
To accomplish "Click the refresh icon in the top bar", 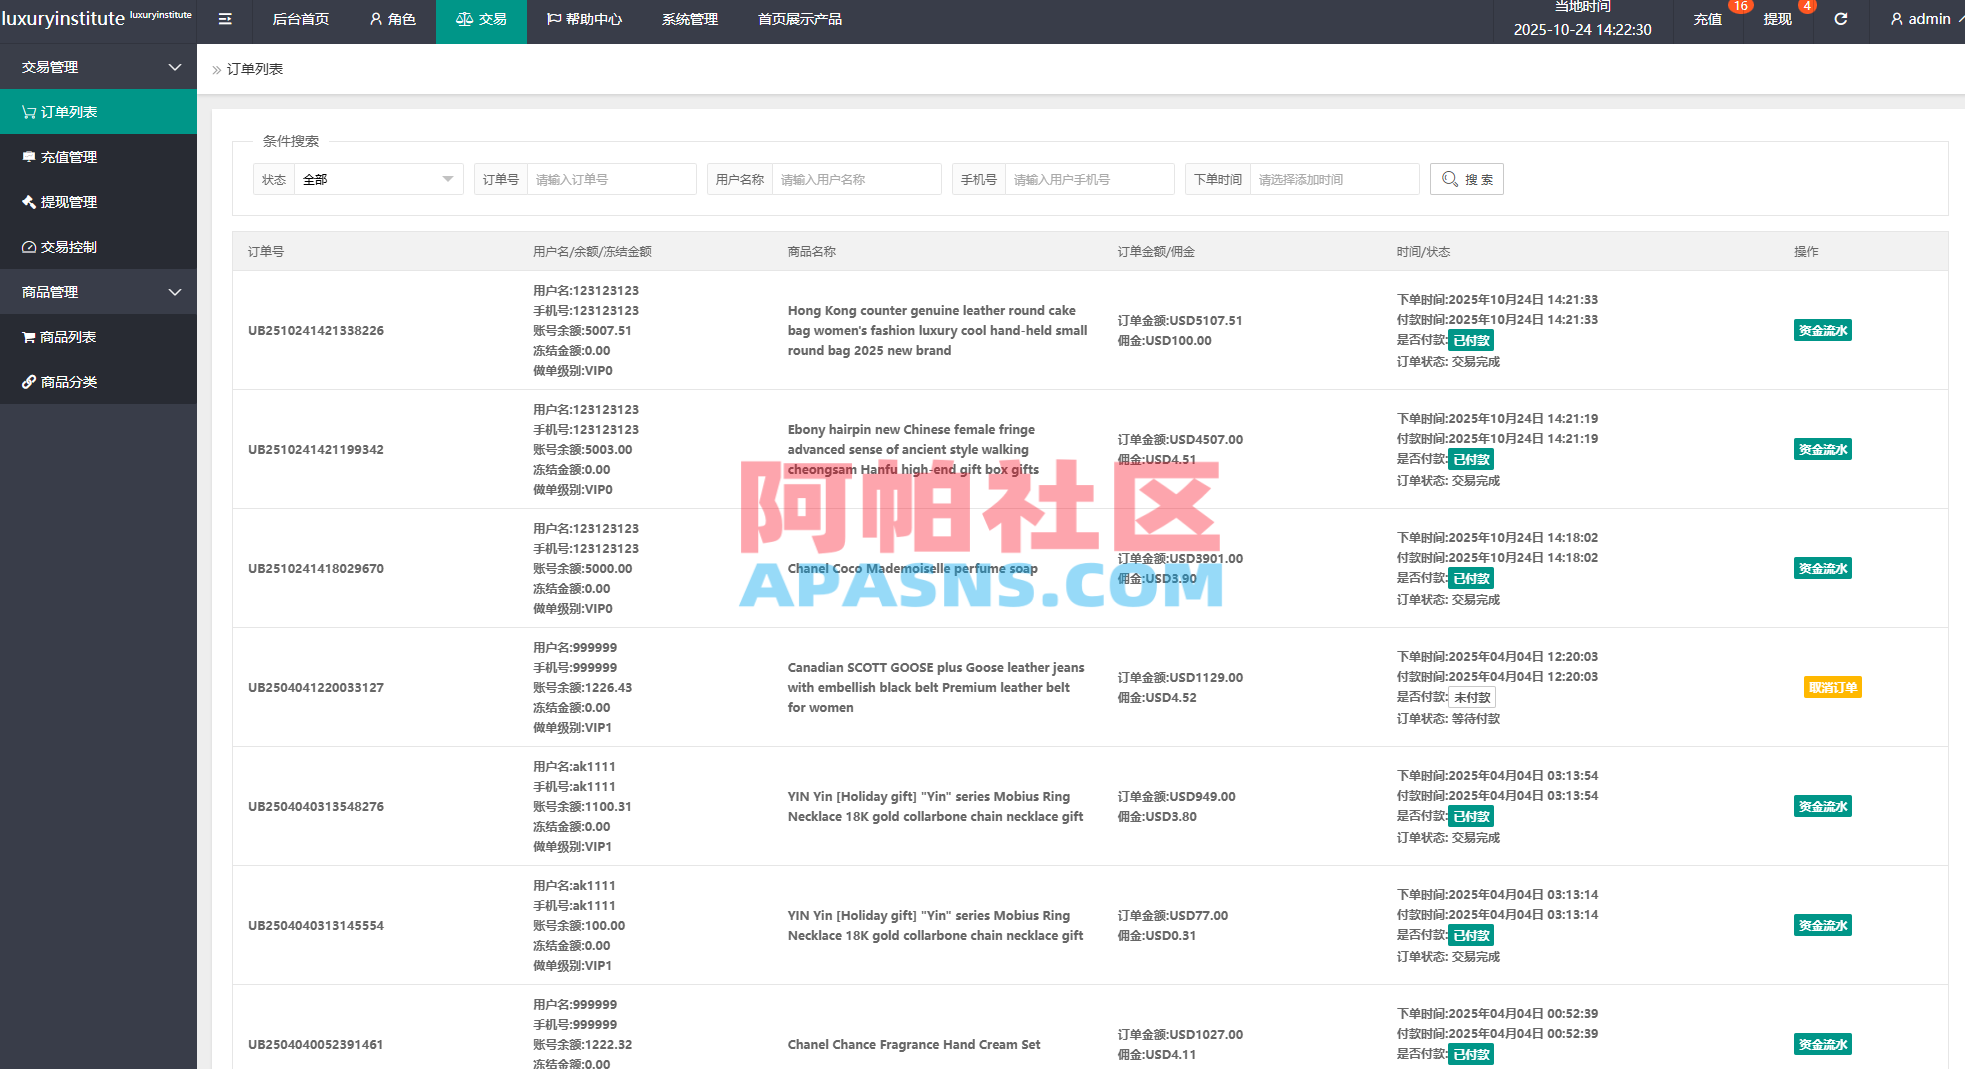I will [1841, 19].
